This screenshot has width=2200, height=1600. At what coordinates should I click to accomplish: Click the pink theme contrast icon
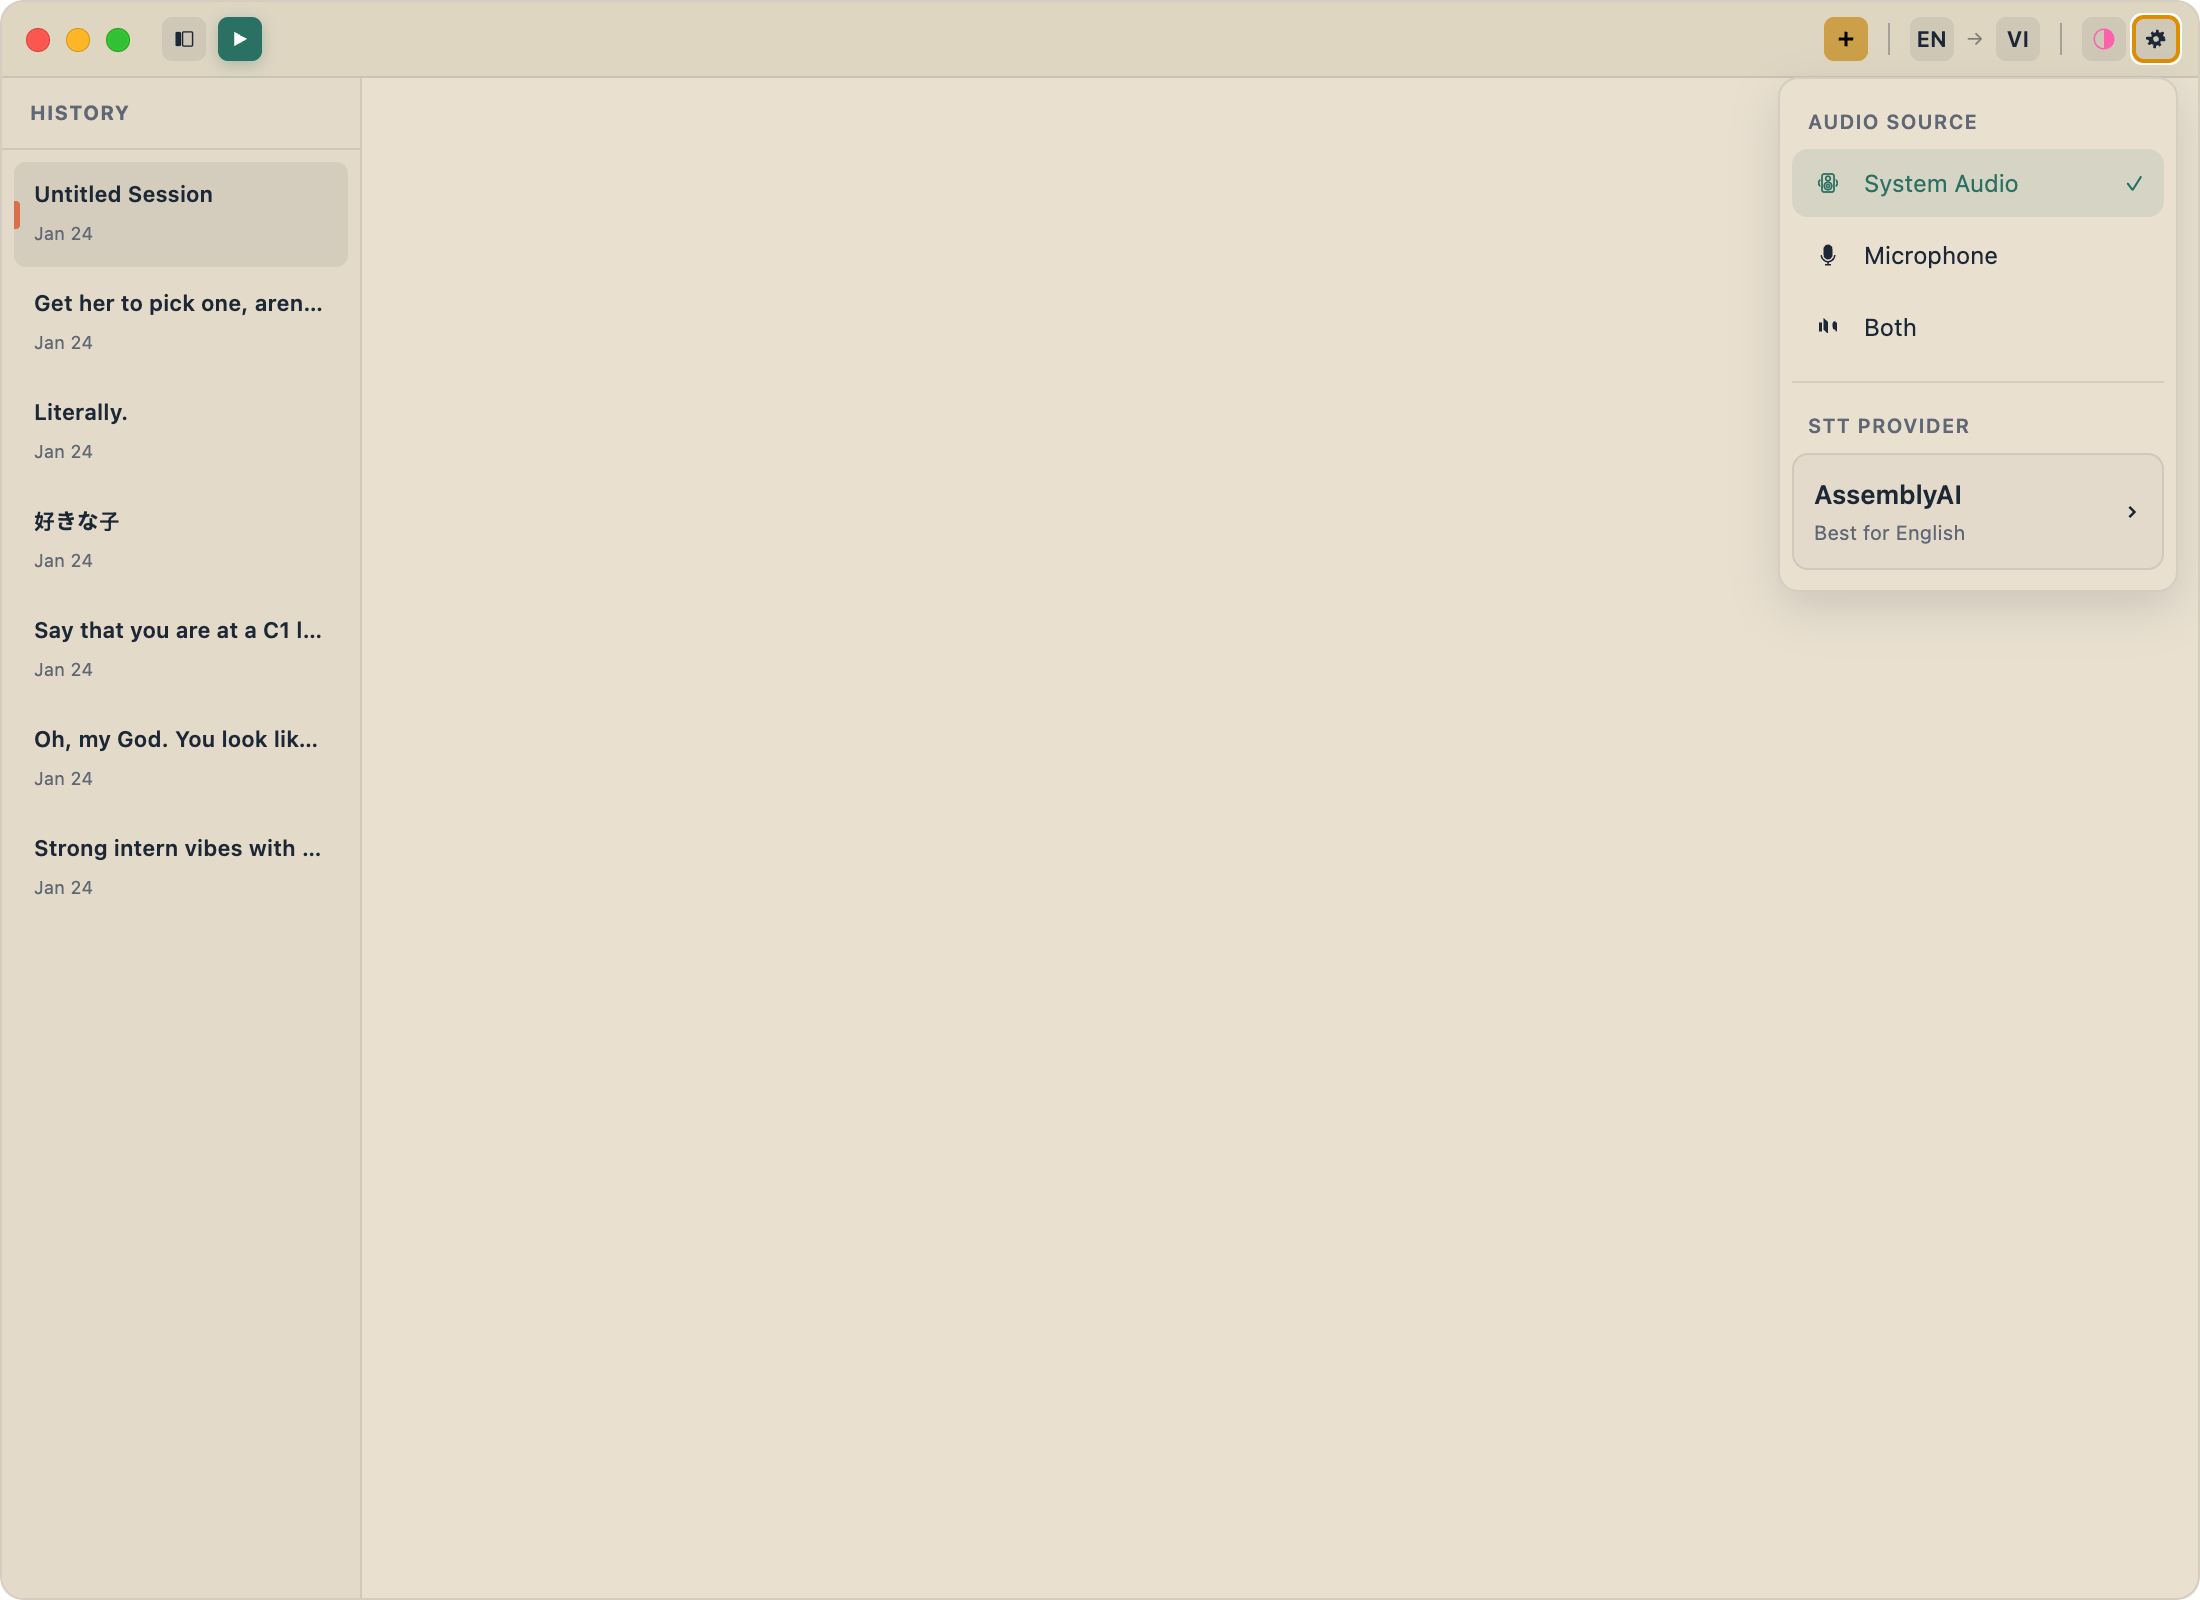click(x=2103, y=39)
